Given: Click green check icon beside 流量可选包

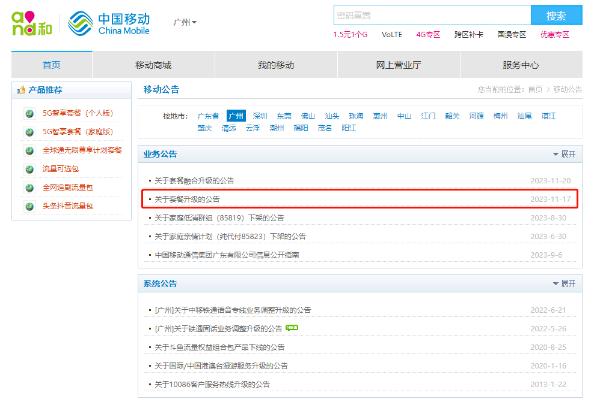Looking at the screenshot, I should pyautogui.click(x=29, y=168).
